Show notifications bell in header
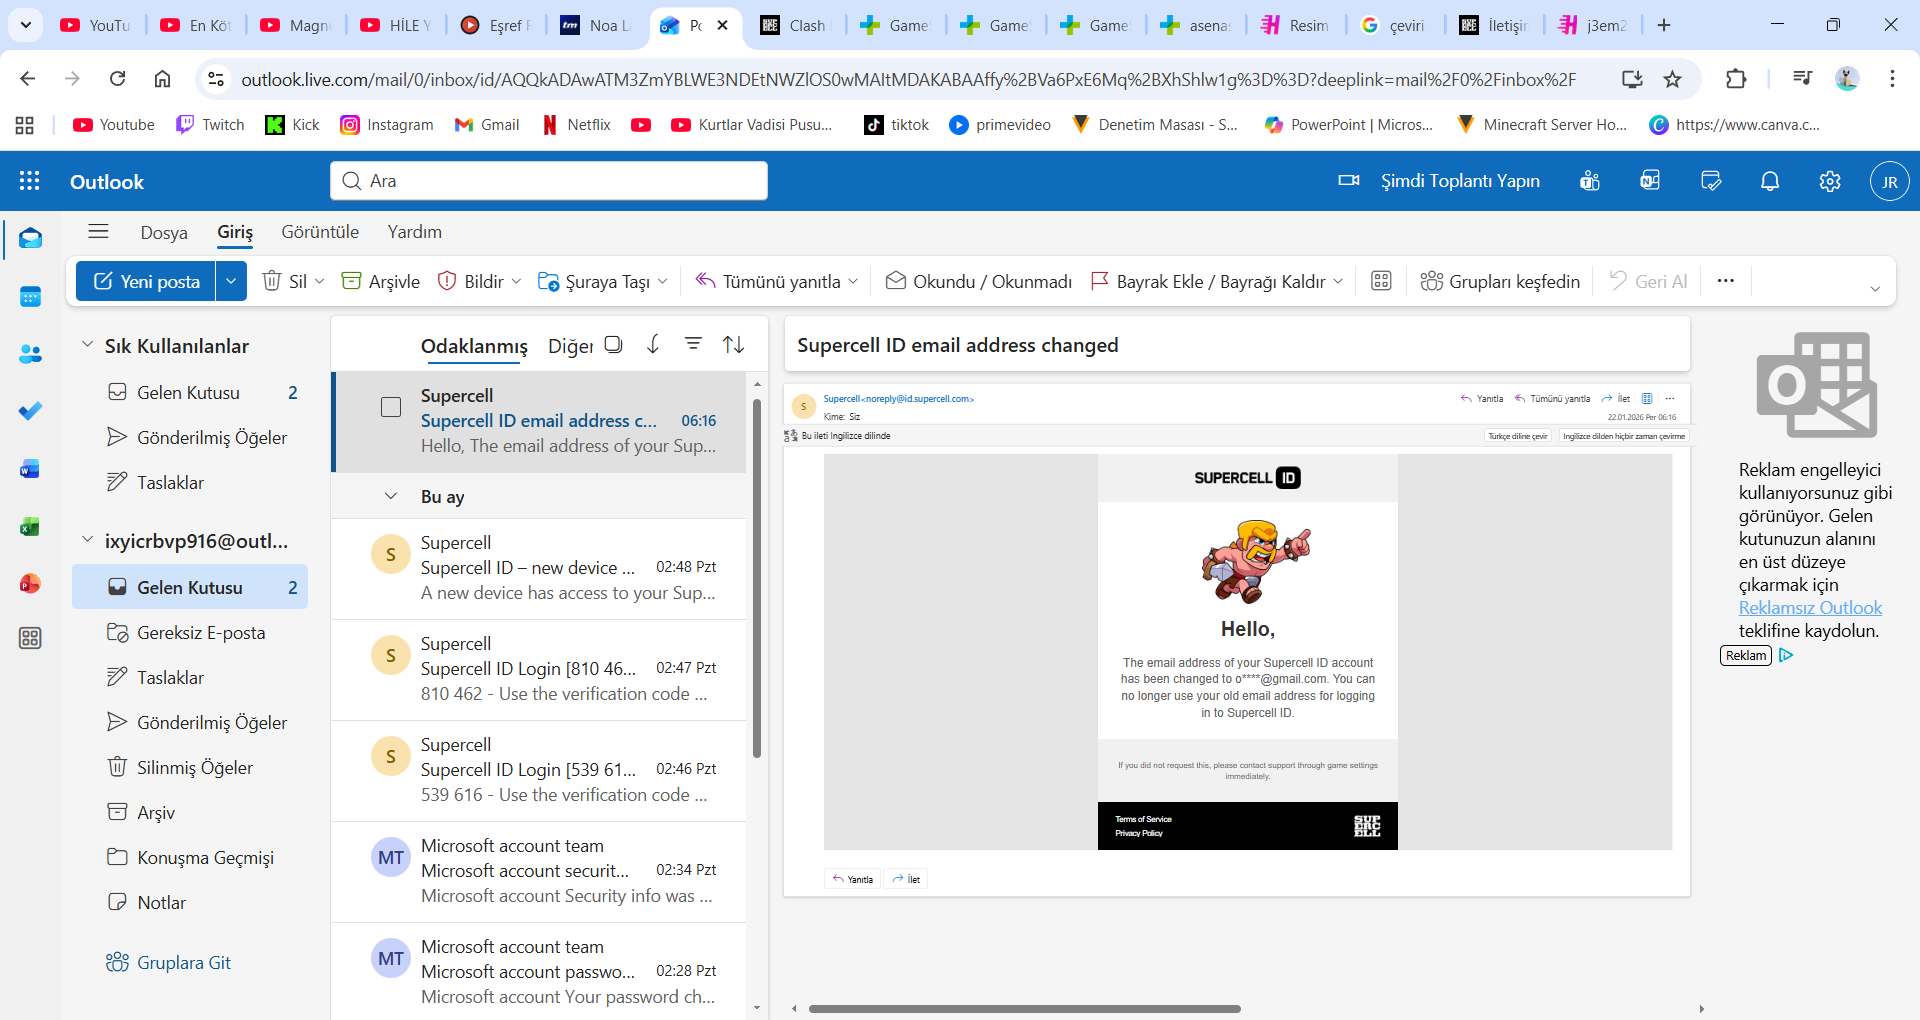This screenshot has height=1020, width=1920. [1770, 181]
